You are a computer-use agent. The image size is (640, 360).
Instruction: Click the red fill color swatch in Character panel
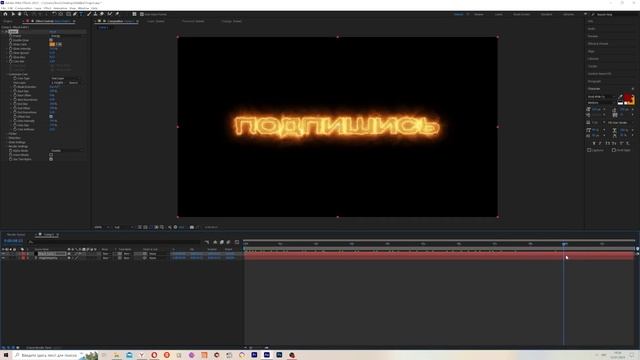[628, 97]
